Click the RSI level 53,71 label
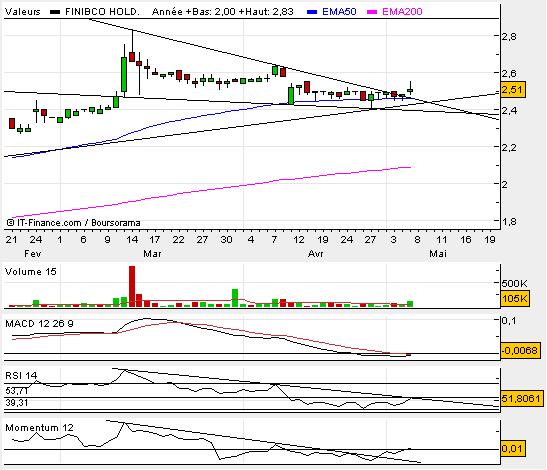547x470 pixels. pyautogui.click(x=17, y=391)
